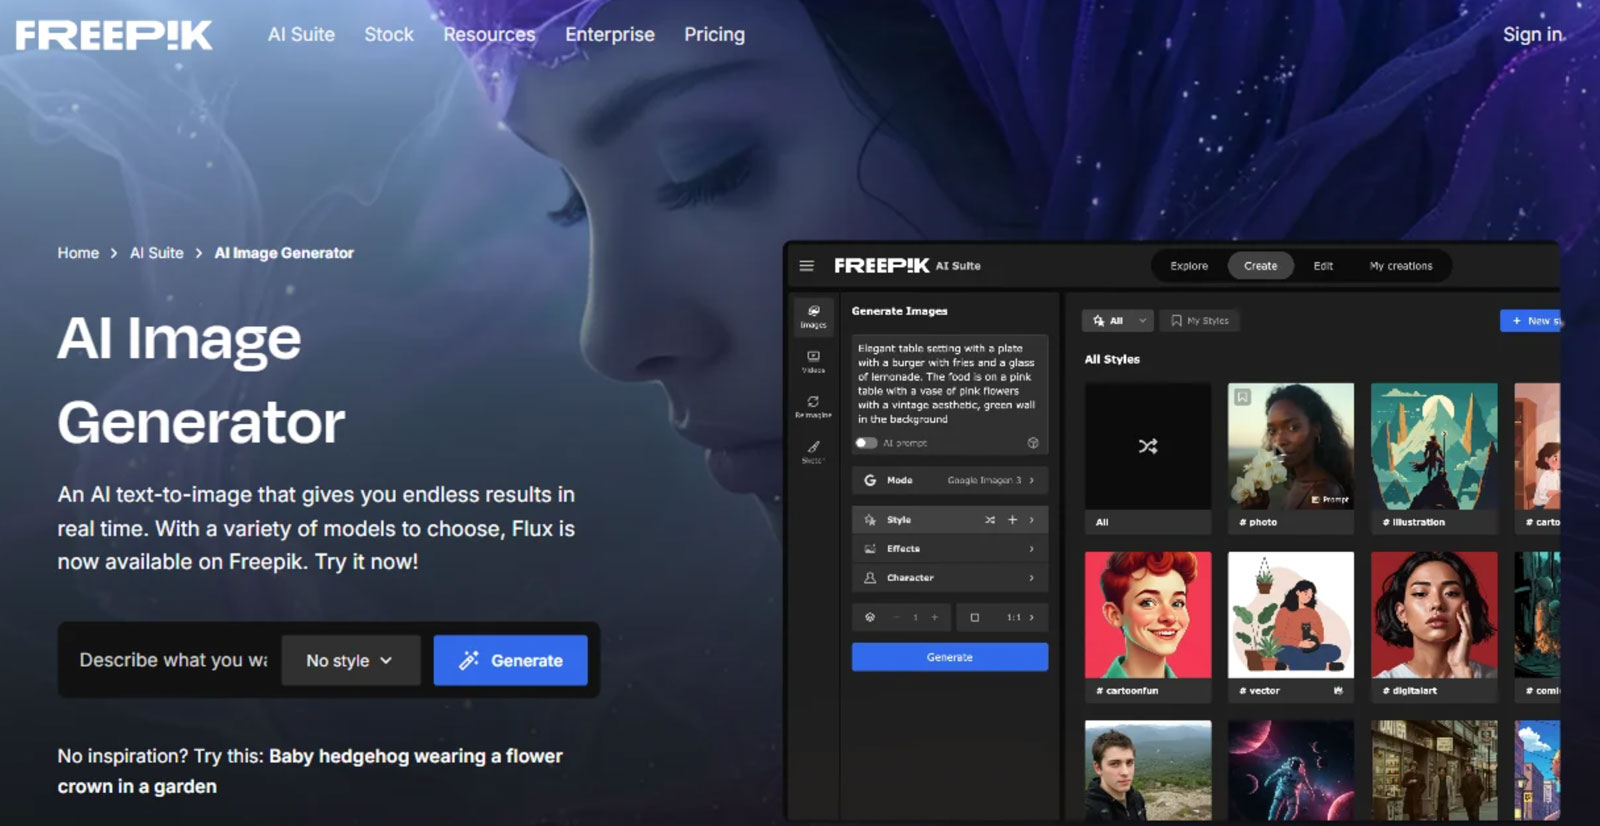Click the image count palette icon
The width and height of the screenshot is (1600, 826).
870,618
